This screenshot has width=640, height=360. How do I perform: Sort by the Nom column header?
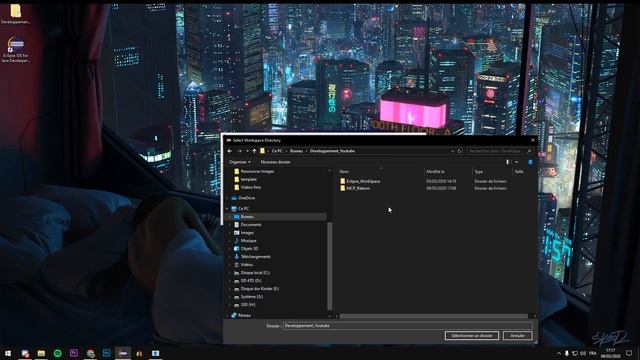[x=344, y=172]
